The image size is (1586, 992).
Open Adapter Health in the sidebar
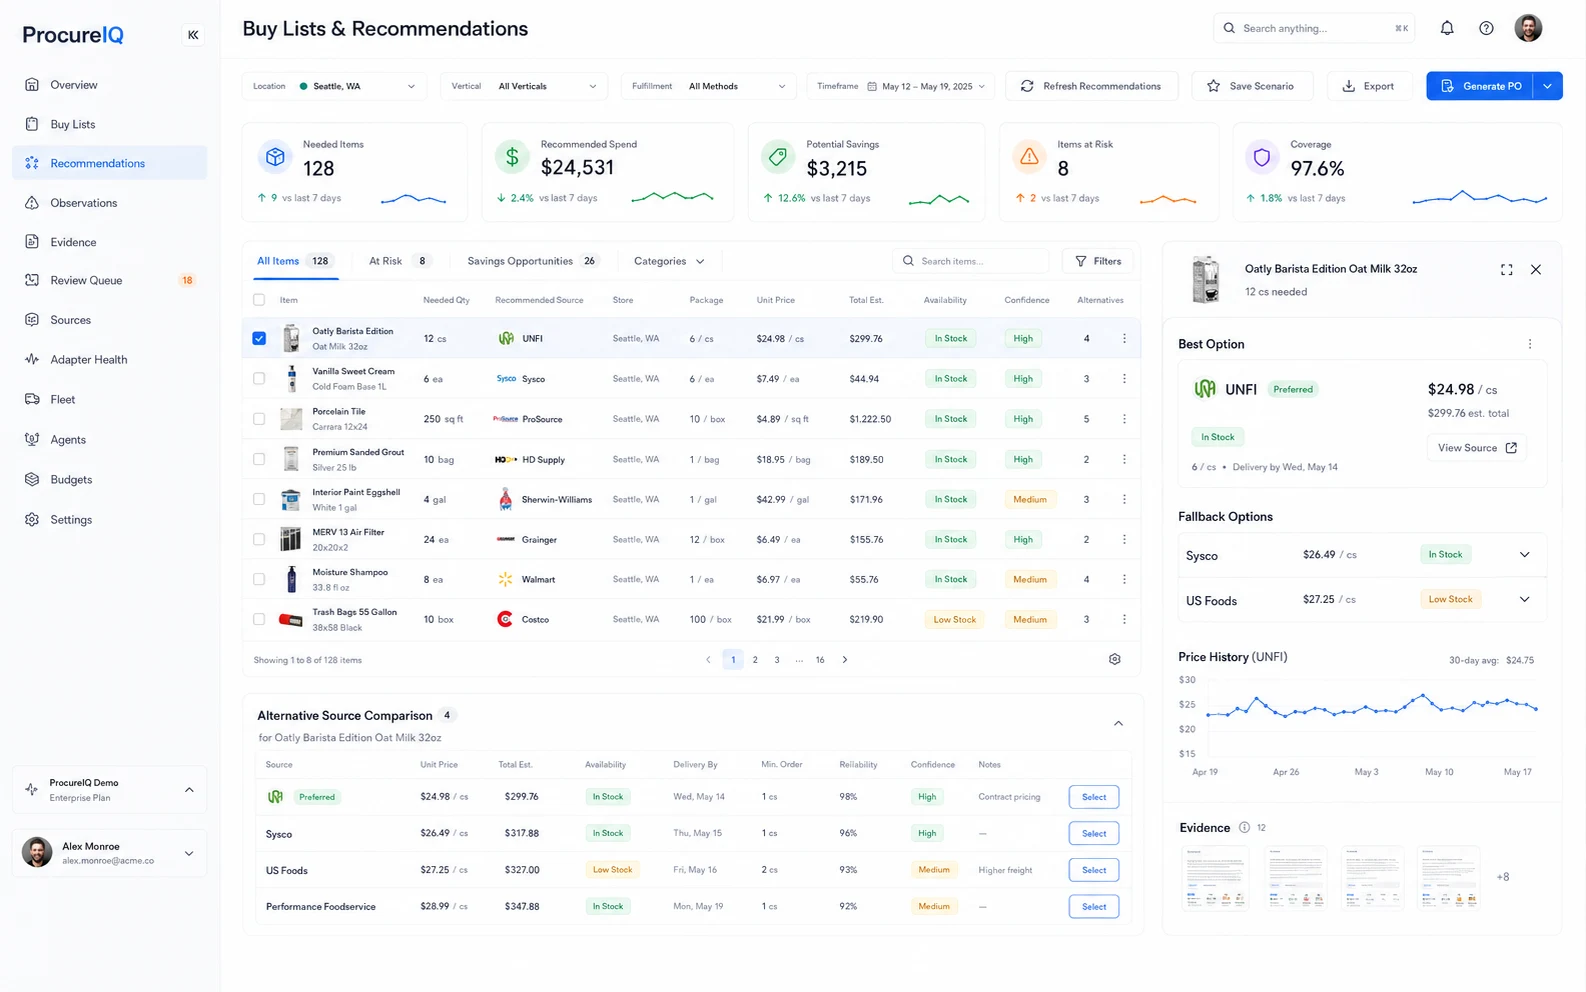point(109,360)
